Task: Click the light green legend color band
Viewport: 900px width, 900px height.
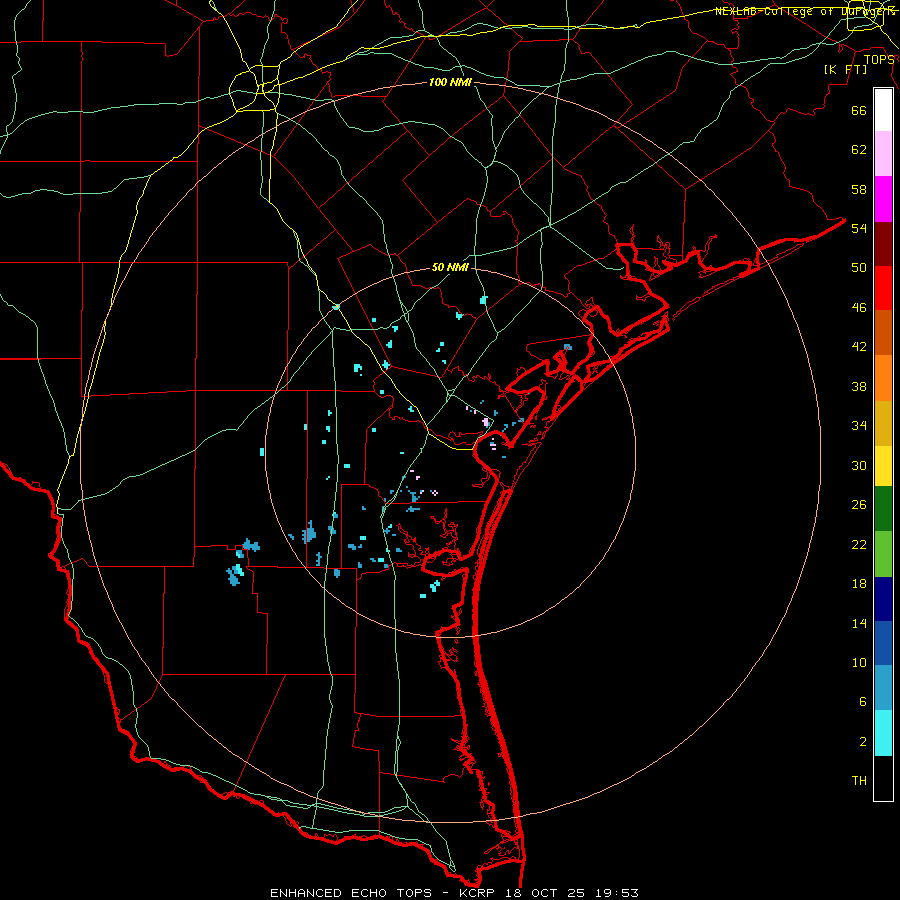Action: tap(883, 554)
